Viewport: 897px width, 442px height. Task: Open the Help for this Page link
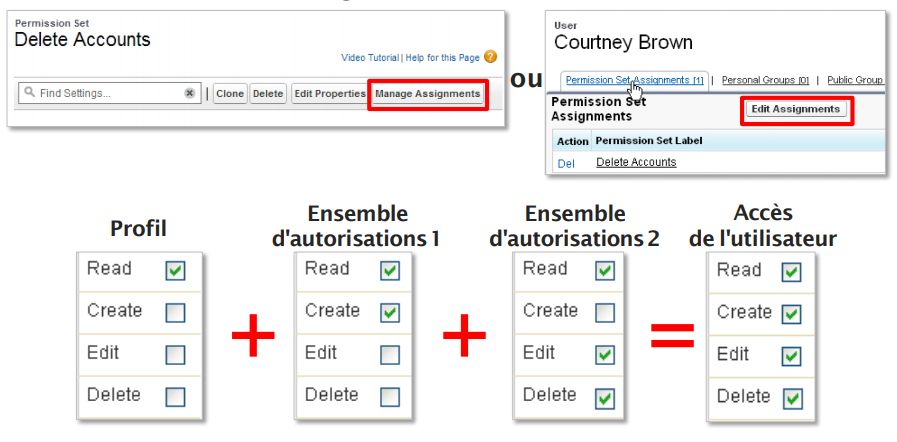441,58
